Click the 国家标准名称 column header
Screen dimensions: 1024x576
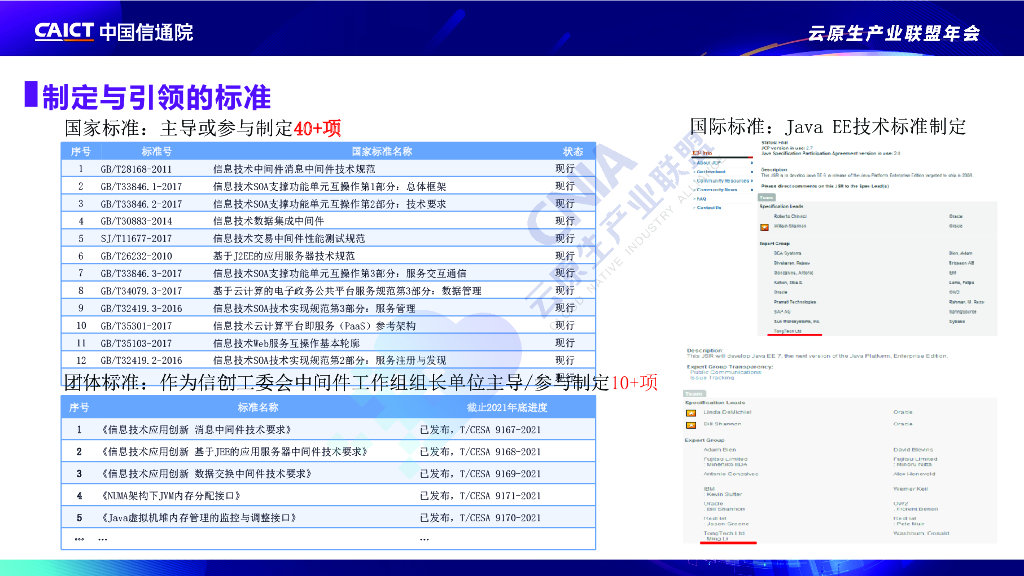(x=382, y=152)
